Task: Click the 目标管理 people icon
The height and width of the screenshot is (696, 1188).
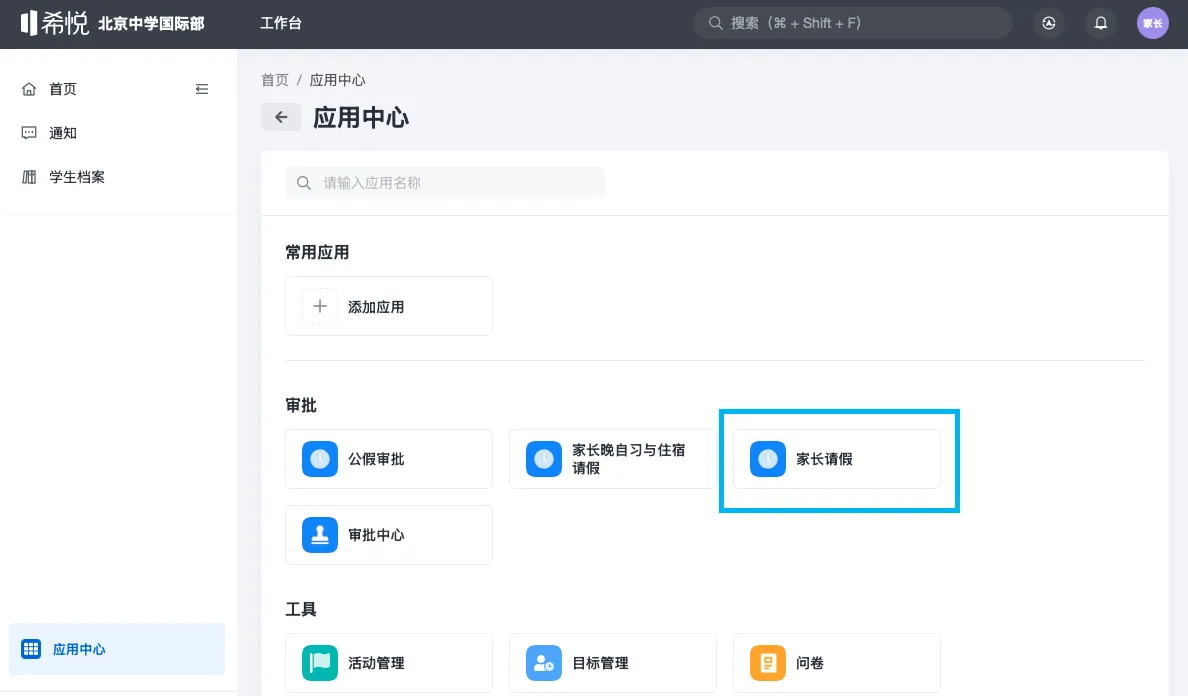Action: 543,662
